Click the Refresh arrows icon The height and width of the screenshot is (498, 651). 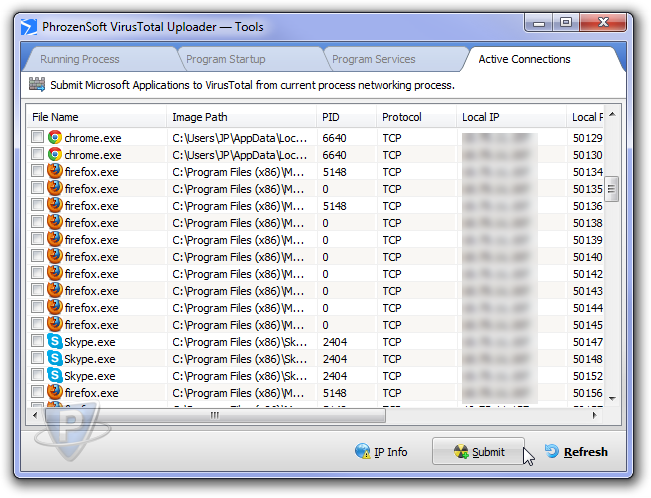(552, 452)
